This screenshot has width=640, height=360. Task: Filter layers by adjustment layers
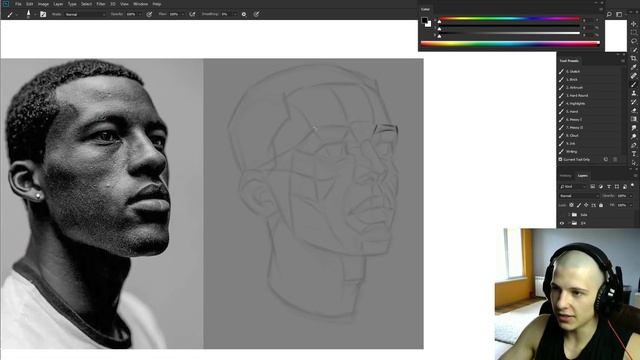601,187
